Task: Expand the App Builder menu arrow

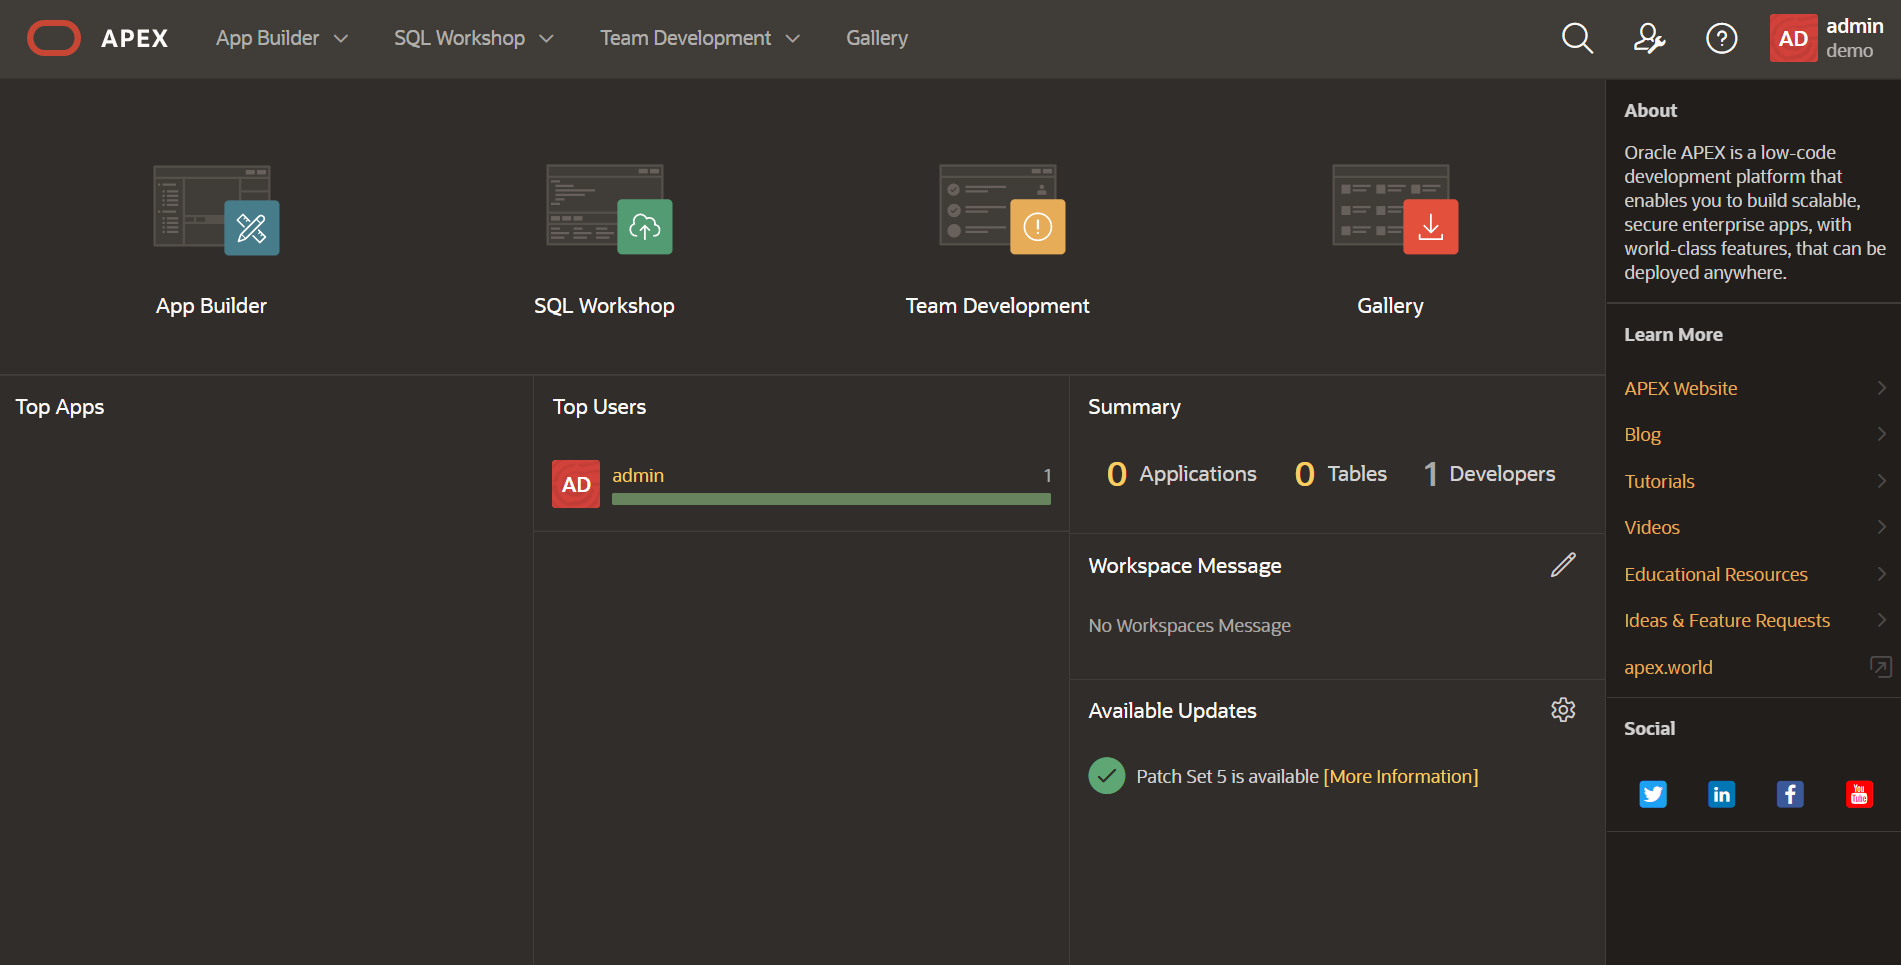Action: 341,39
